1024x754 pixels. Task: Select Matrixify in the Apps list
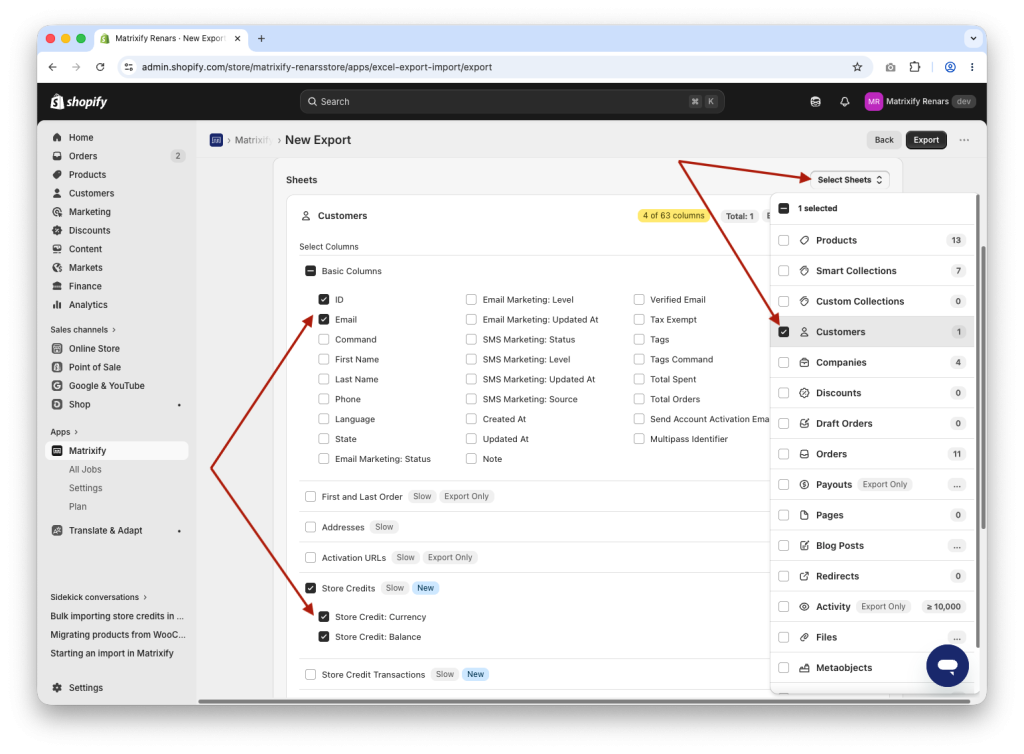[x=117, y=450]
